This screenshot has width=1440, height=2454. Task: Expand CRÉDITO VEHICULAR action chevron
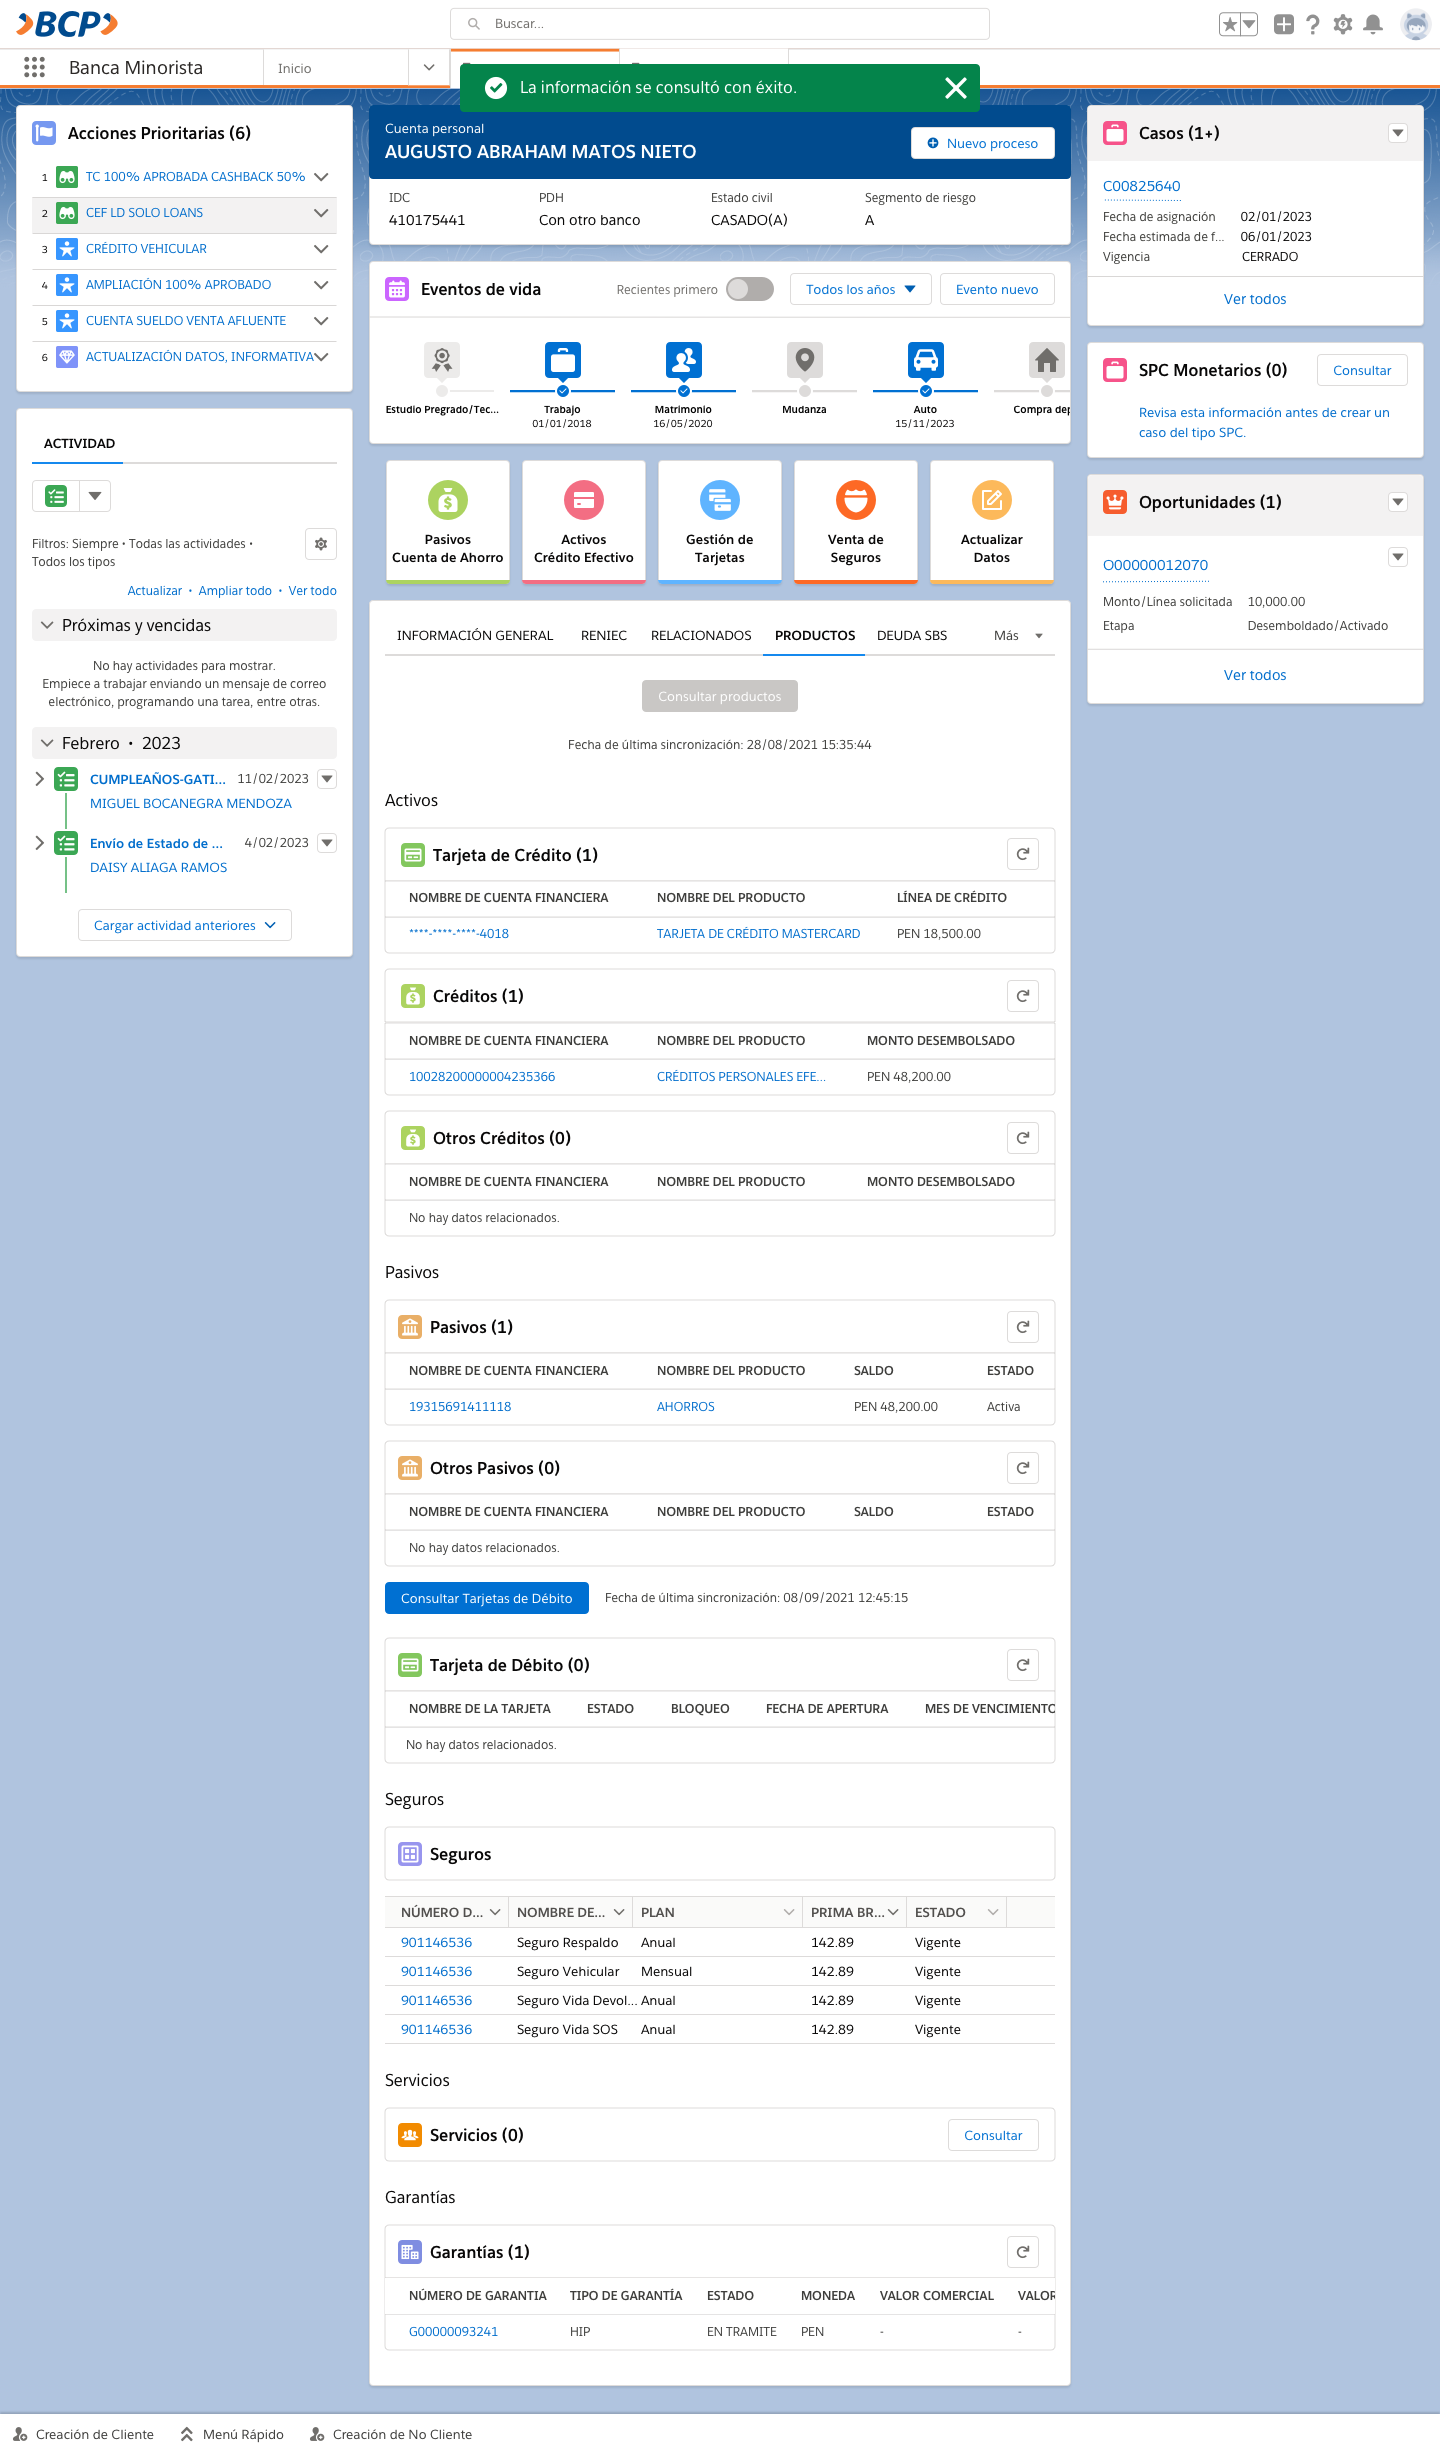click(321, 249)
